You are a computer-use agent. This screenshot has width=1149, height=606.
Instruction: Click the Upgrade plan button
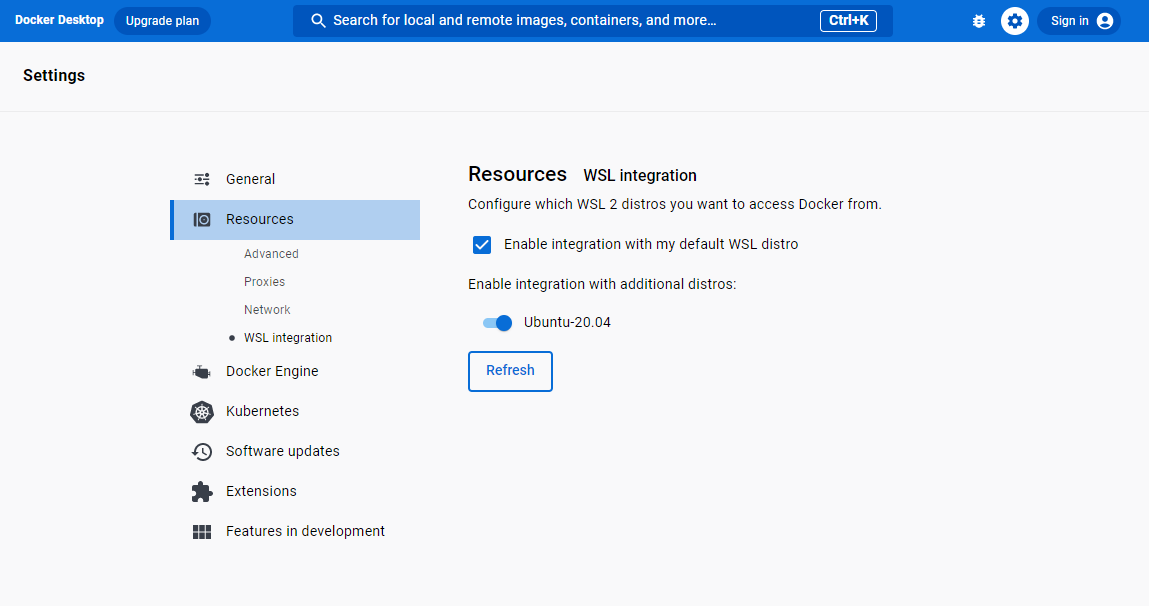[163, 21]
